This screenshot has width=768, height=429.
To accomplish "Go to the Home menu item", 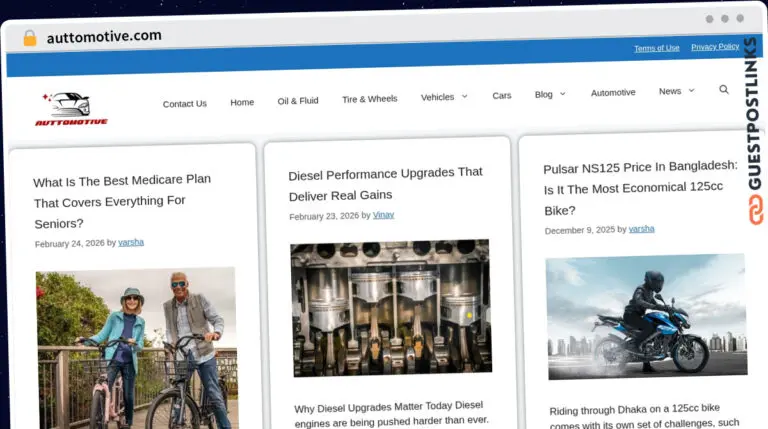I will [242, 102].
